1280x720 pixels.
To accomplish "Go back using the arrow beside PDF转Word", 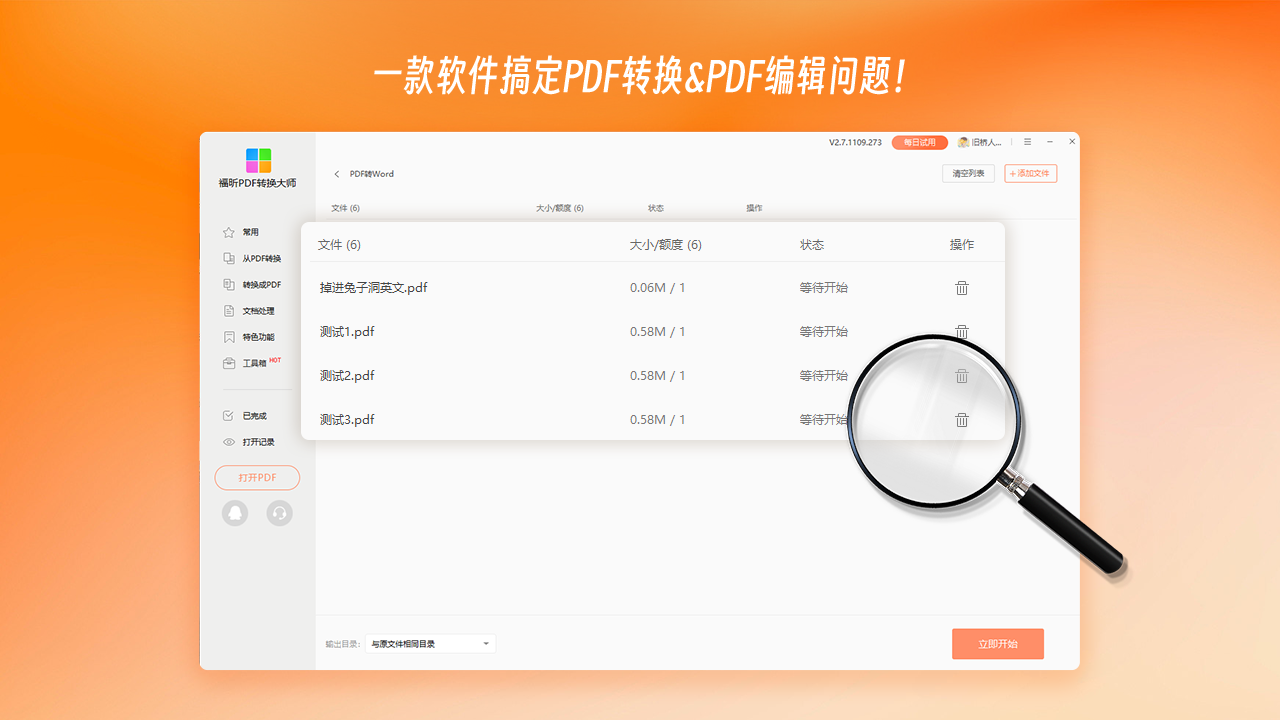I will coord(337,173).
